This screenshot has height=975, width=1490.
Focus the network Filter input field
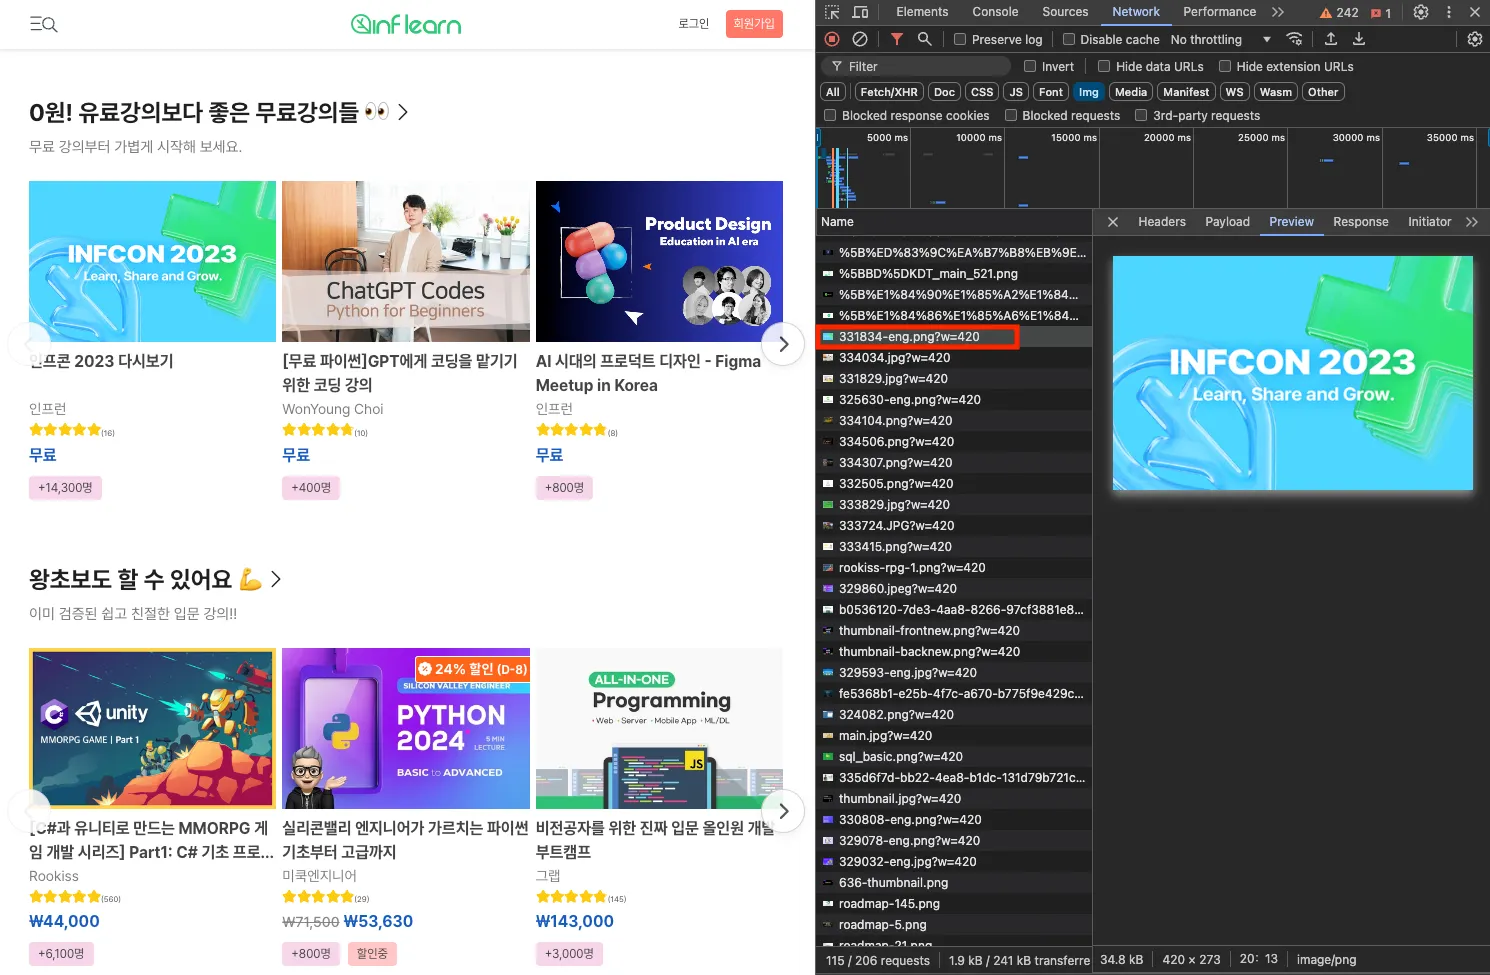(x=915, y=67)
